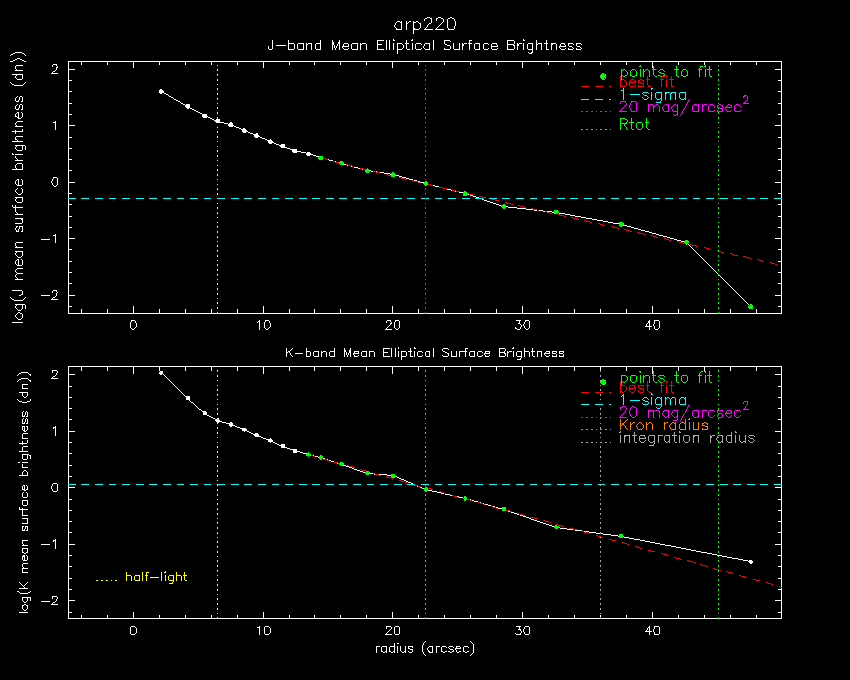Image resolution: width=850 pixels, height=680 pixels.
Task: Click the first white data point in J-band plot
Action: point(161,91)
